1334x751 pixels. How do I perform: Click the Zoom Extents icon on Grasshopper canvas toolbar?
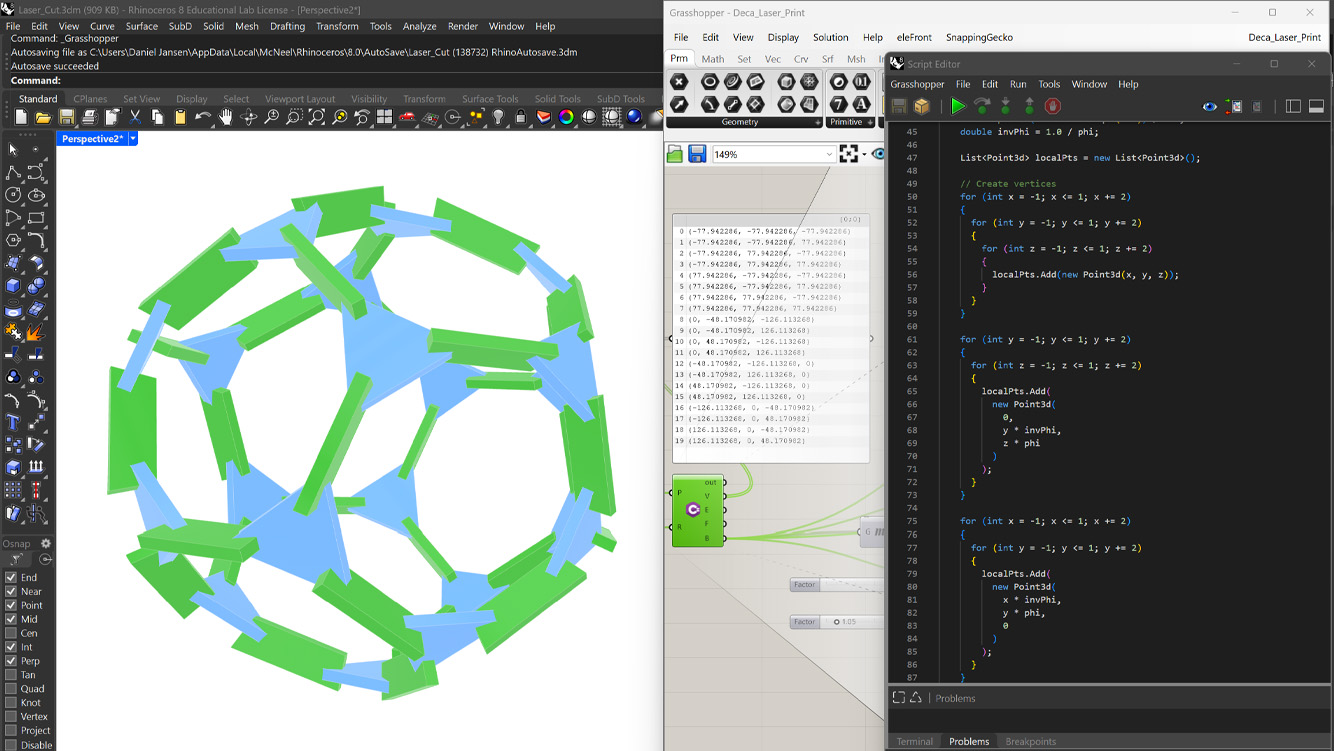(849, 154)
